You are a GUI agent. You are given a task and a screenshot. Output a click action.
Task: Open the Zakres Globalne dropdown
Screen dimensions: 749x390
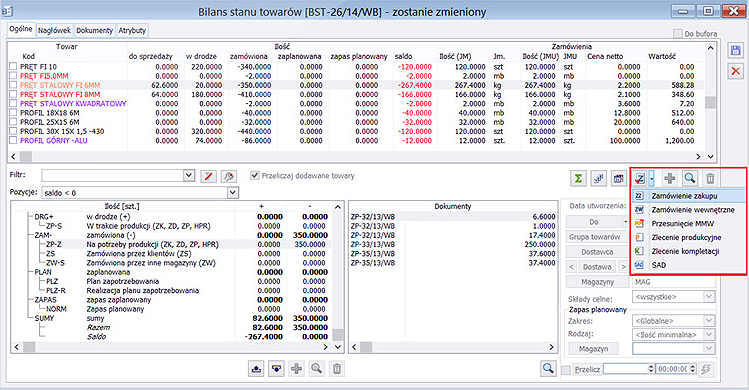708,321
